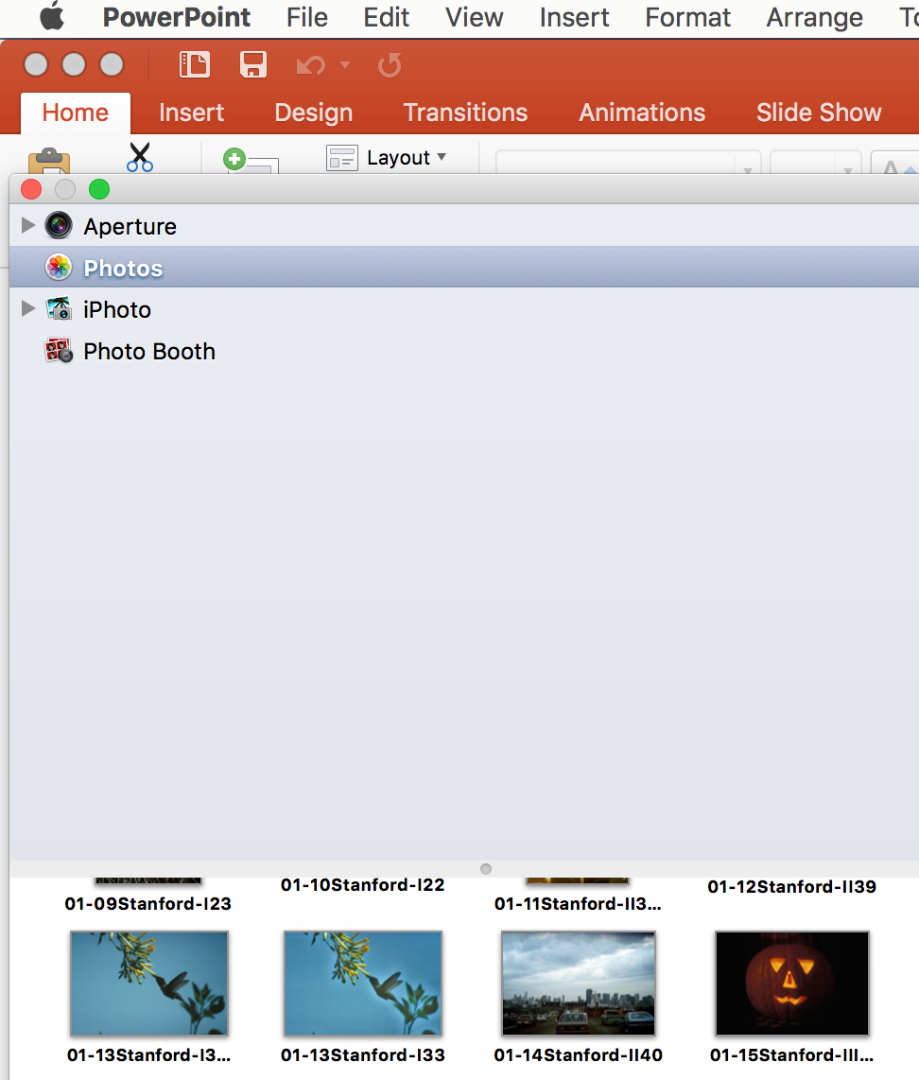Open the Edit menu
The width and height of the screenshot is (919, 1080).
(x=386, y=17)
